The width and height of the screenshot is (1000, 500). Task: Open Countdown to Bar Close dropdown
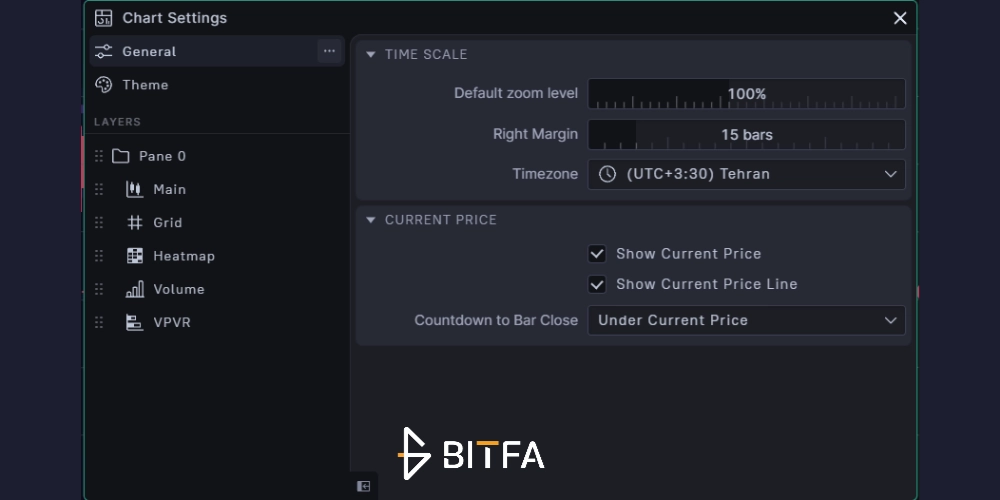(746, 320)
